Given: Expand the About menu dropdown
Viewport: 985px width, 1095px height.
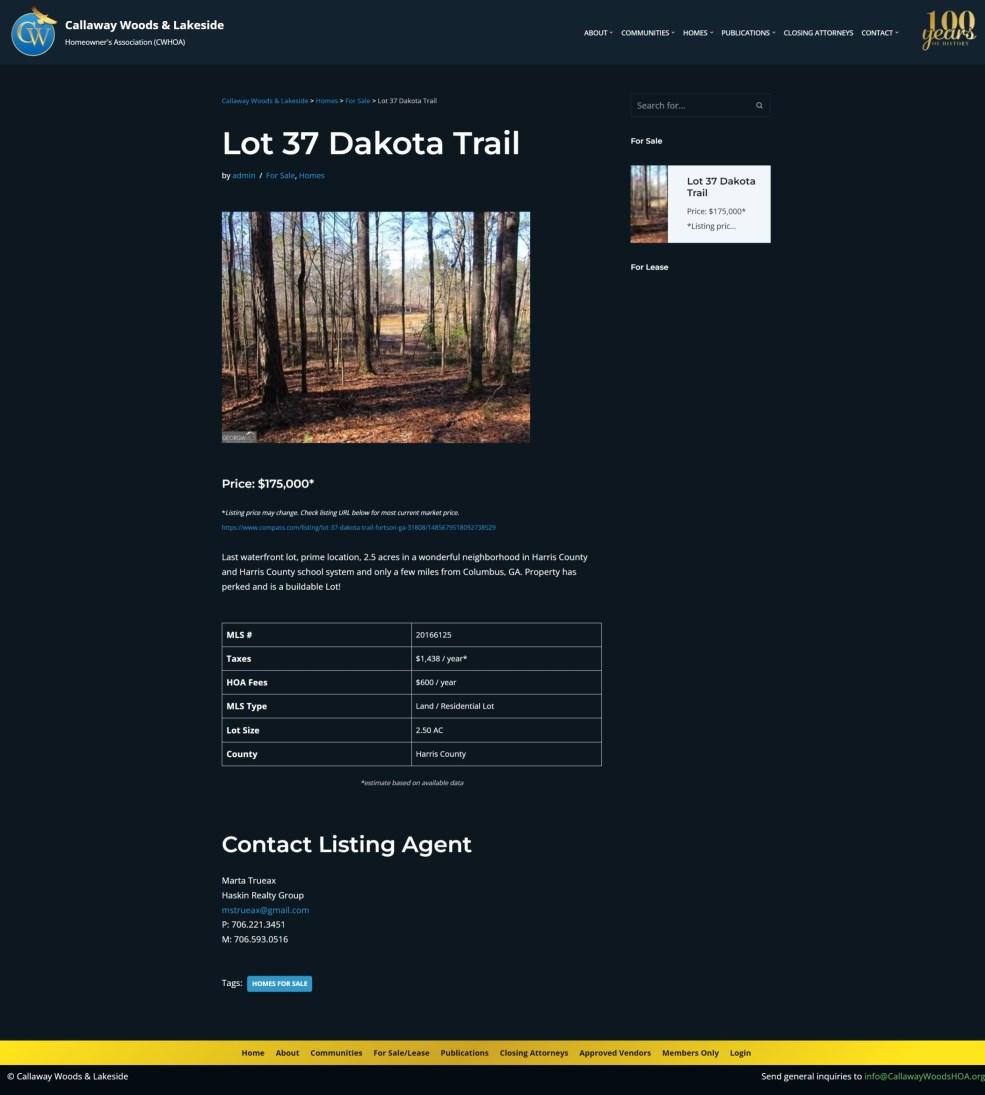Looking at the screenshot, I should [598, 33].
